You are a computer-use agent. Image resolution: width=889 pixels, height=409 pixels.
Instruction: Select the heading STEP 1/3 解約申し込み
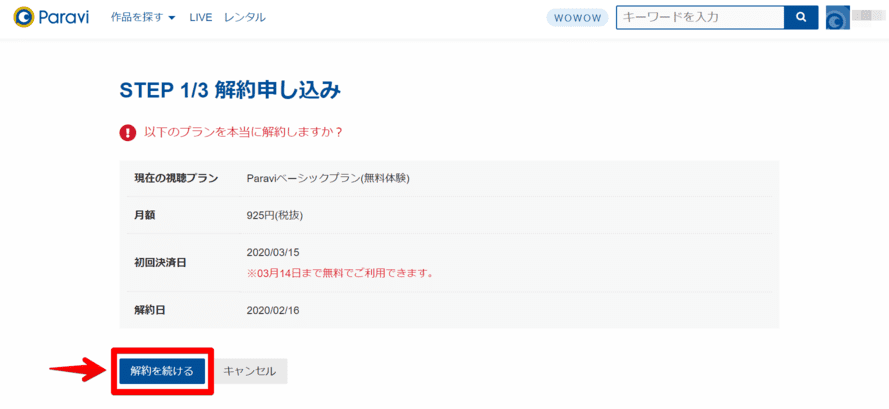[230, 91]
